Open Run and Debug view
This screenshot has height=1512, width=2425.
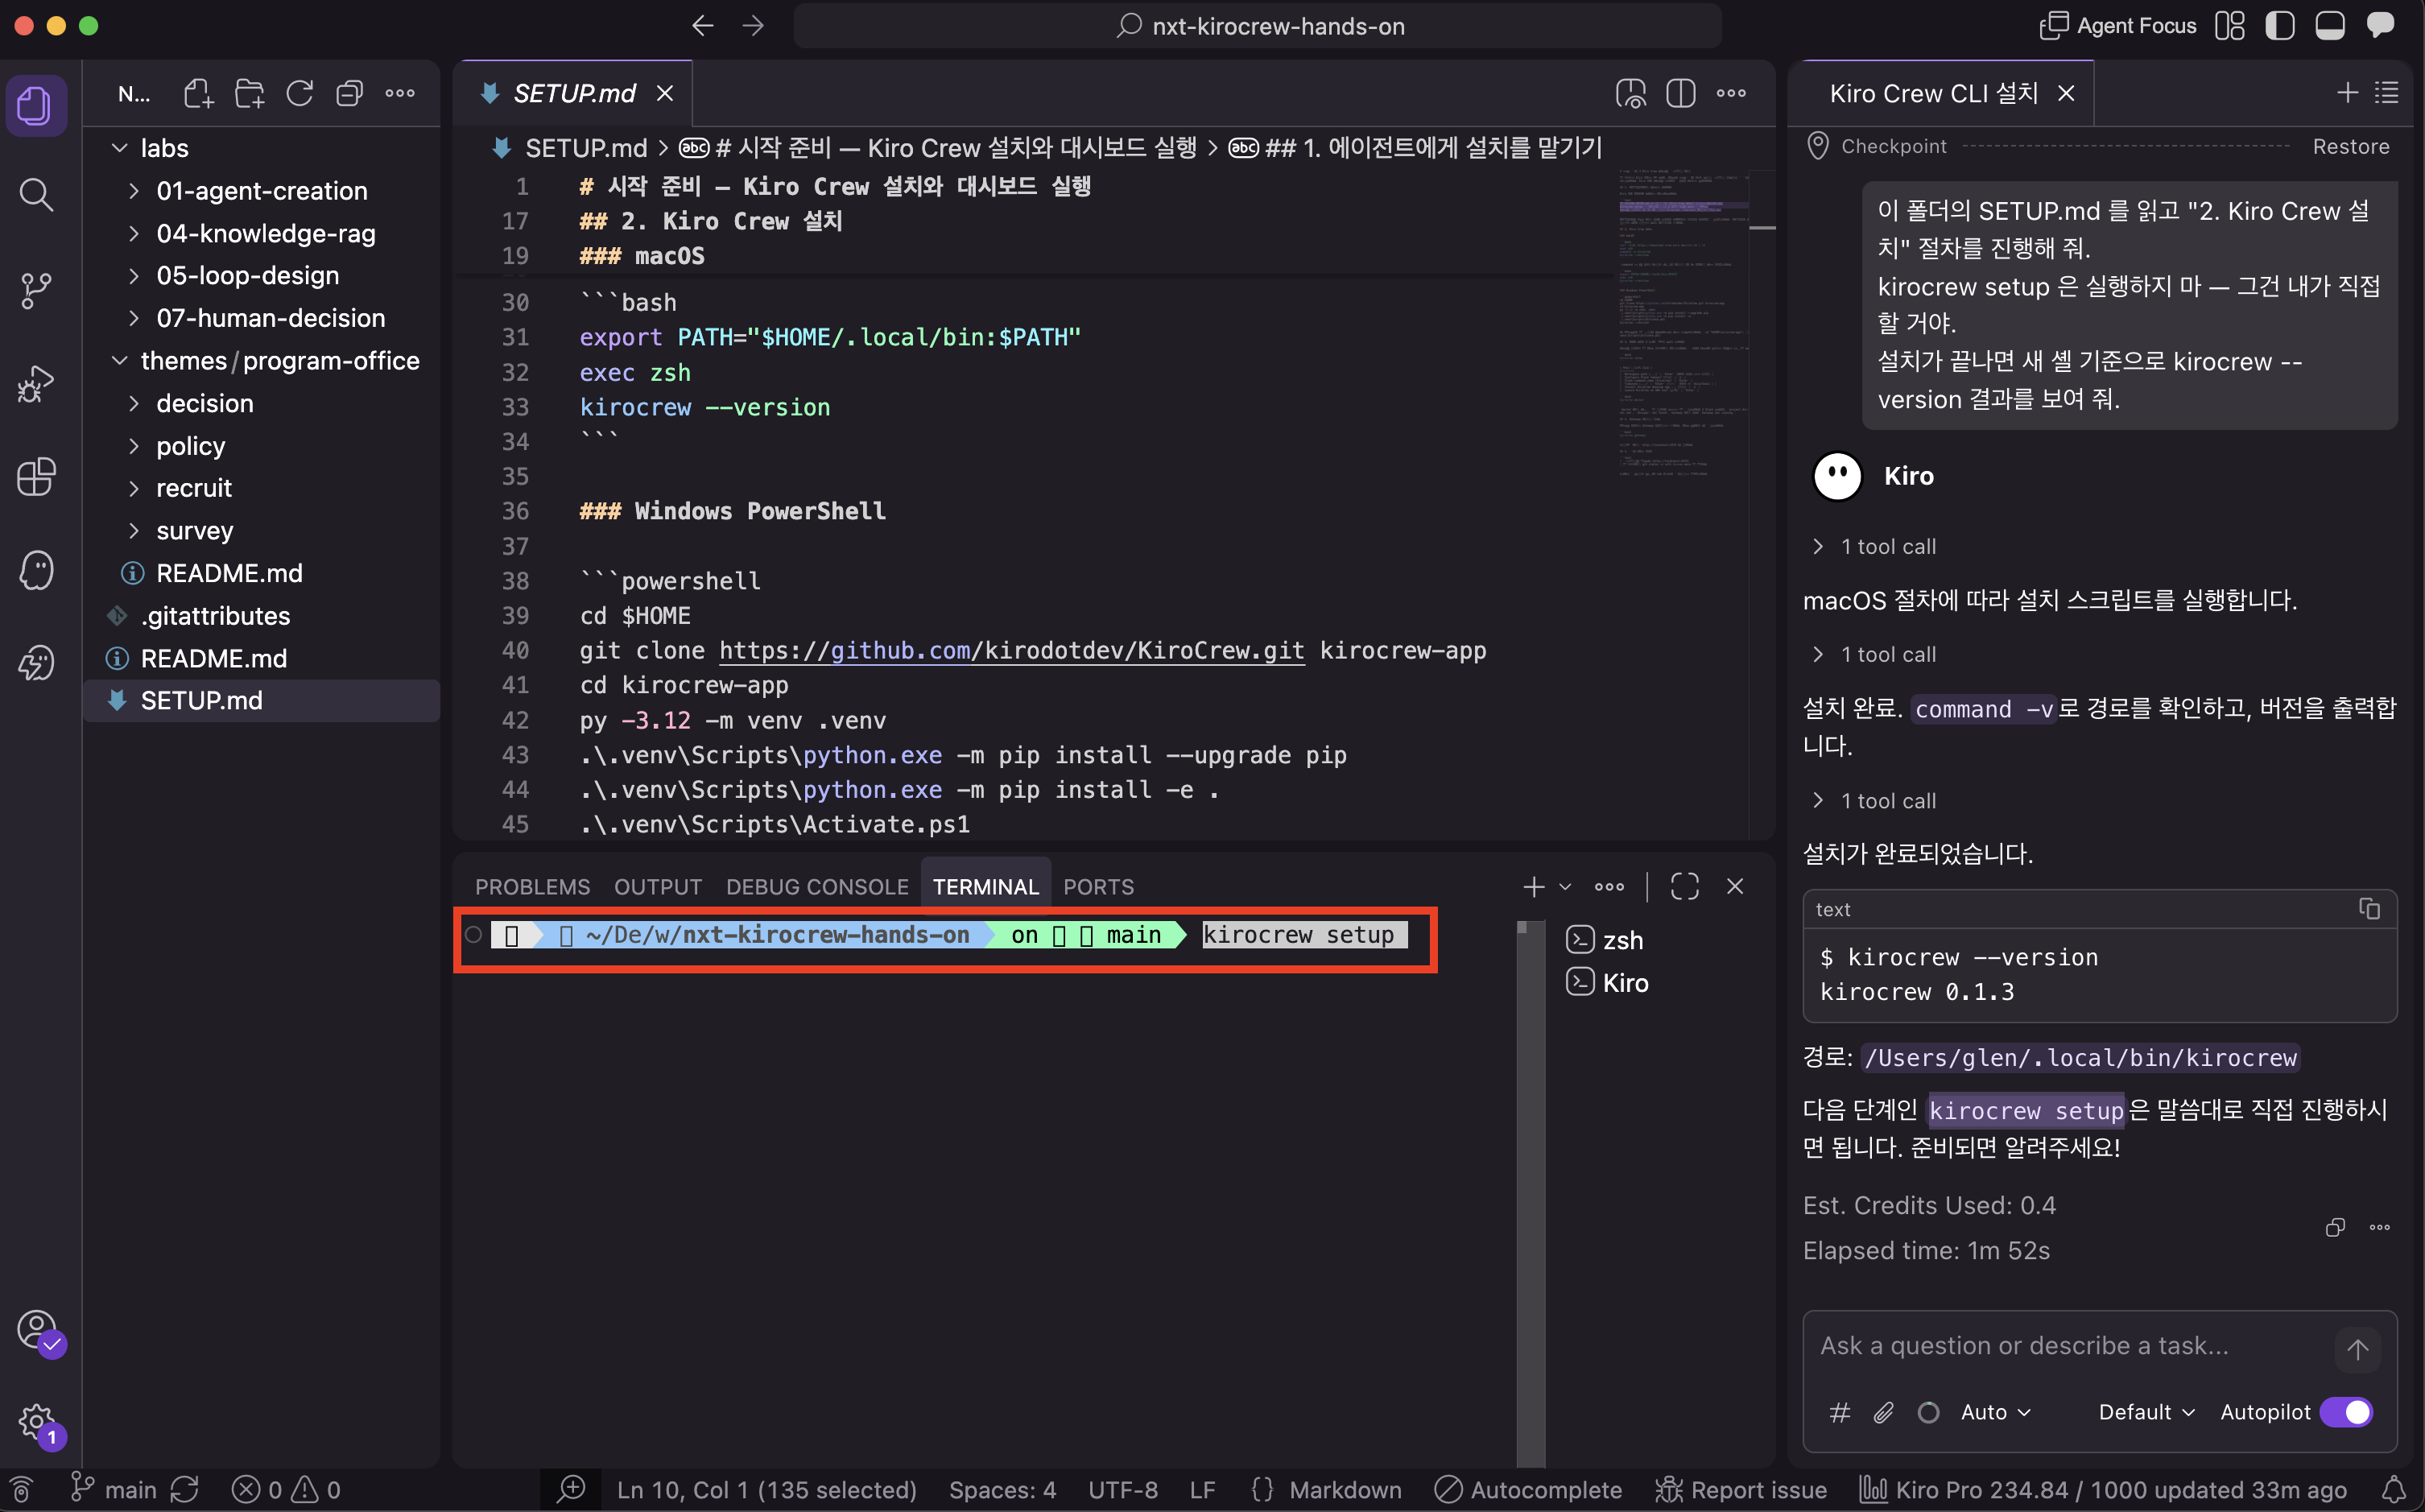(36, 383)
